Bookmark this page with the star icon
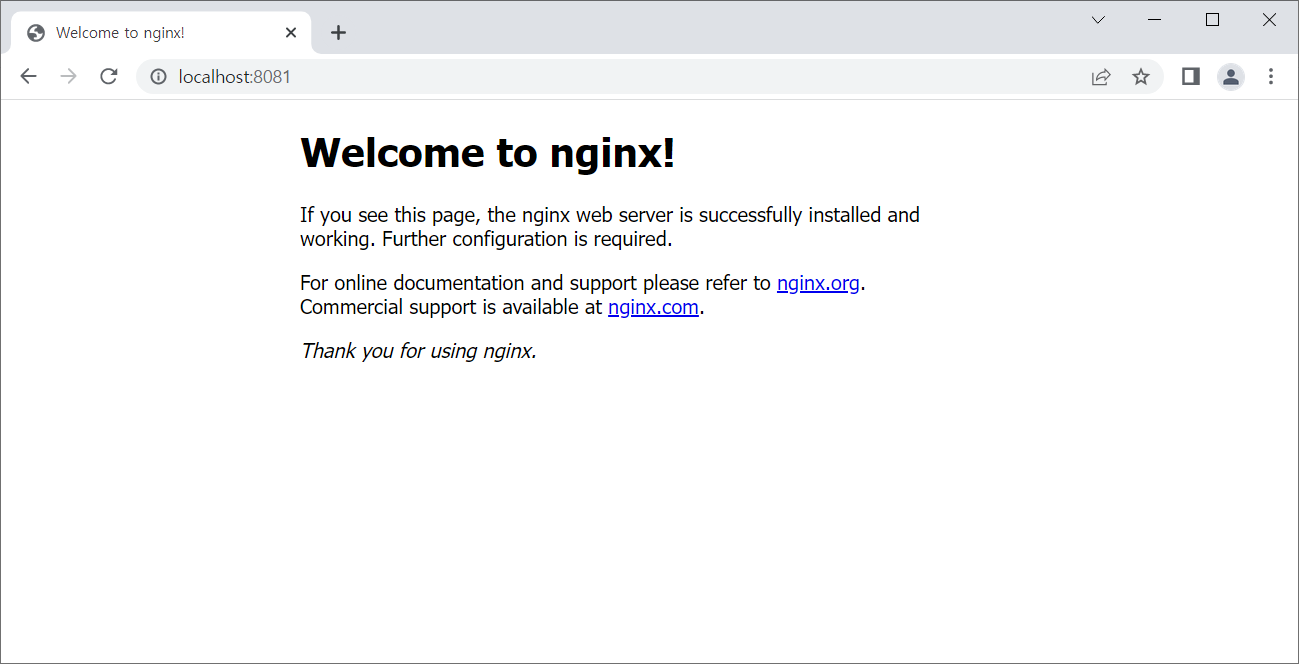Viewport: 1299px width, 664px height. [x=1141, y=76]
